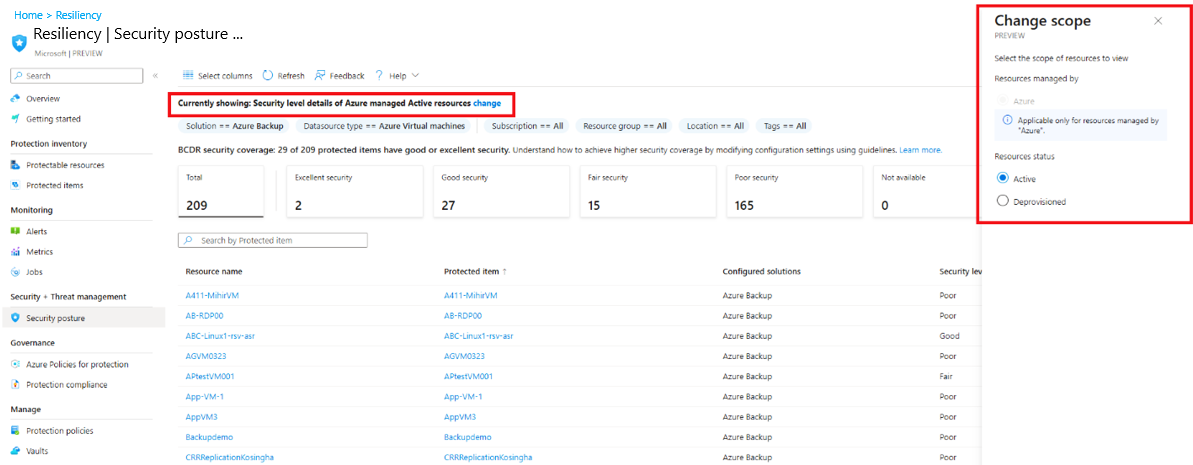The height and width of the screenshot is (465, 1193).
Task: Click Resiliency in the breadcrumb
Action: (x=78, y=14)
